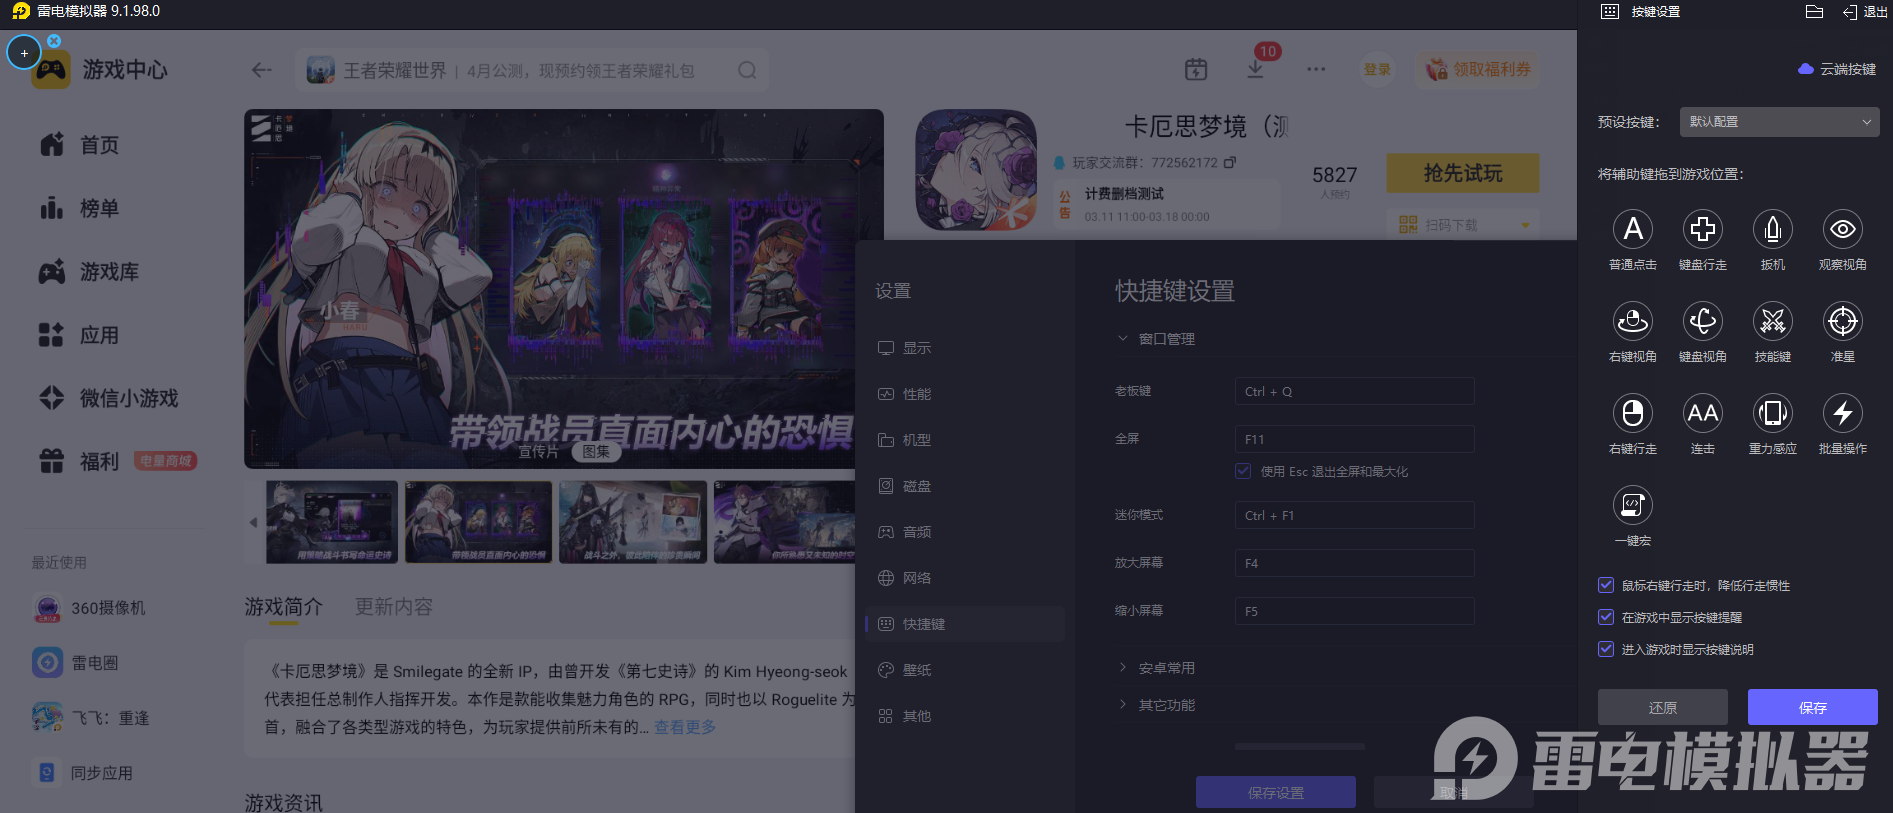
Task: Click the 迷你模式 Ctrl + F1 shortcut field
Action: pos(1355,515)
